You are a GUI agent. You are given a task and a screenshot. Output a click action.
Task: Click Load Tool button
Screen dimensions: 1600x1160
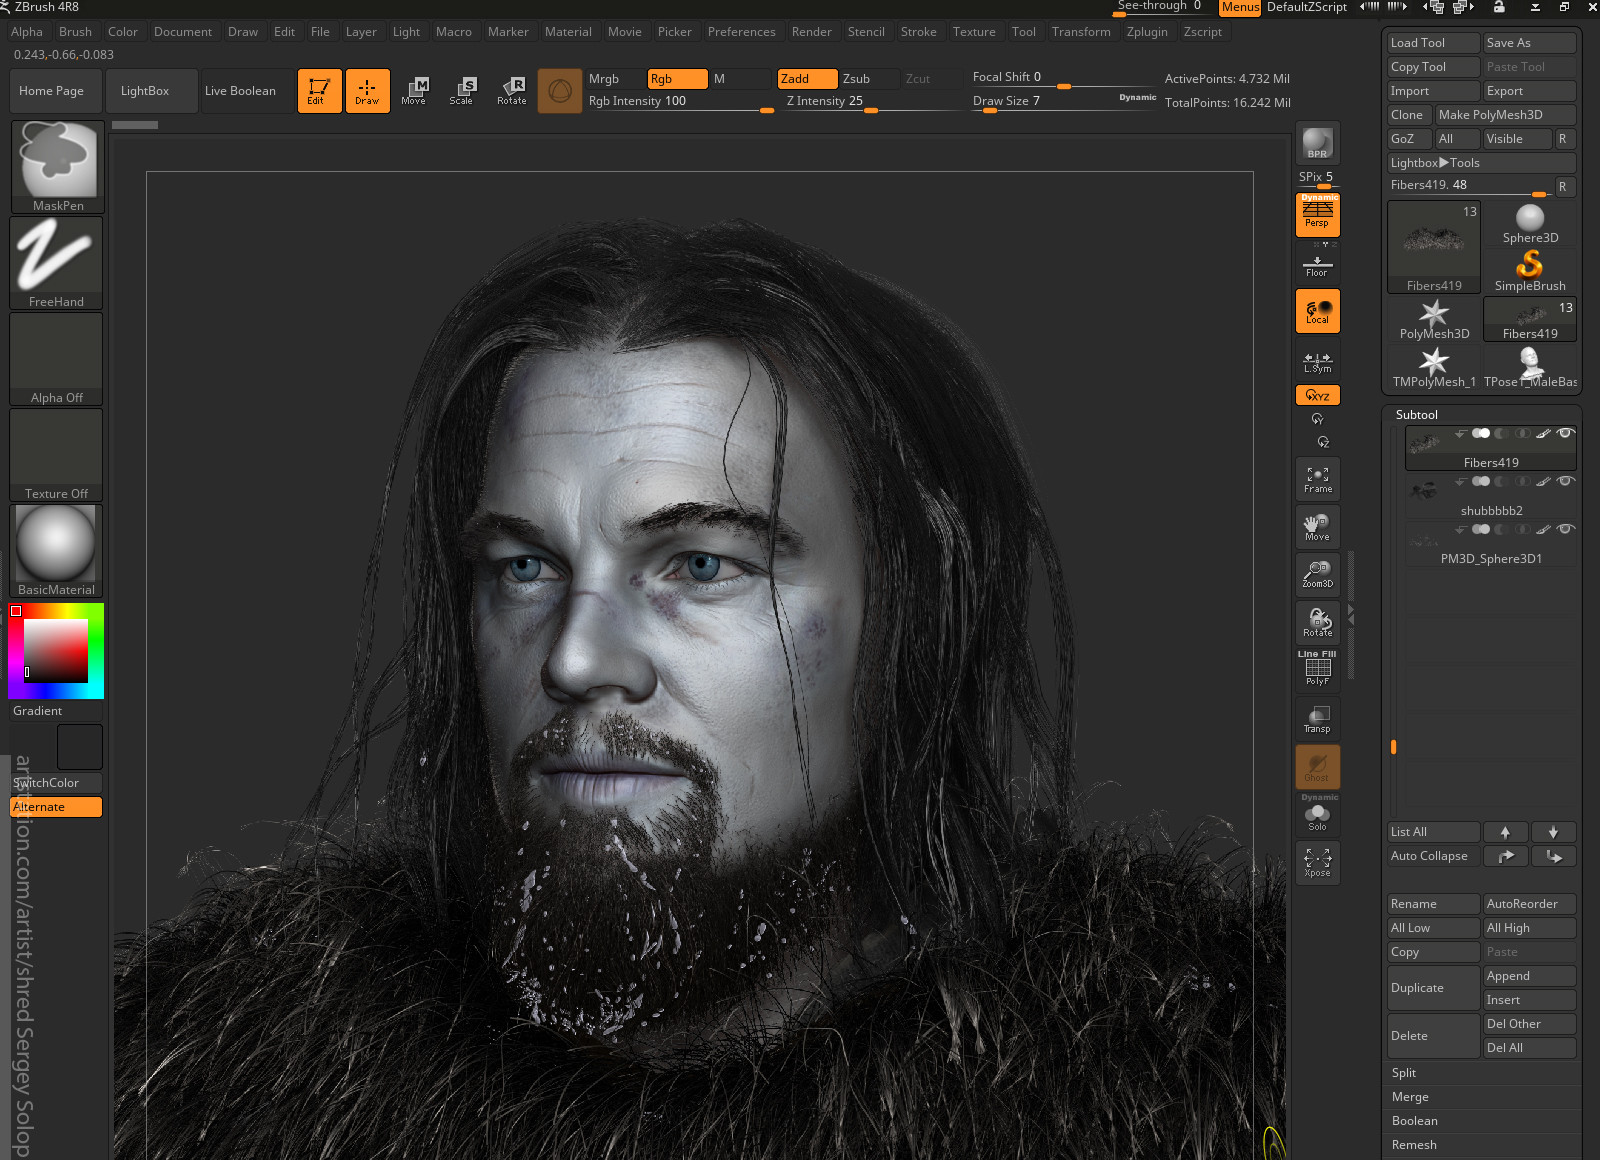click(x=1433, y=43)
